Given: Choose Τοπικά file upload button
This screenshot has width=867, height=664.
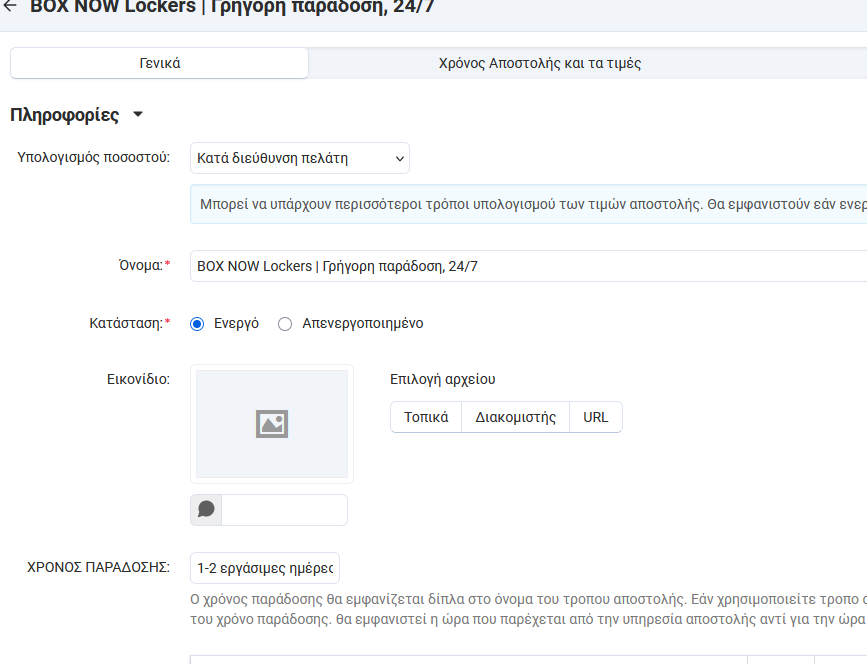Looking at the screenshot, I should point(426,417).
